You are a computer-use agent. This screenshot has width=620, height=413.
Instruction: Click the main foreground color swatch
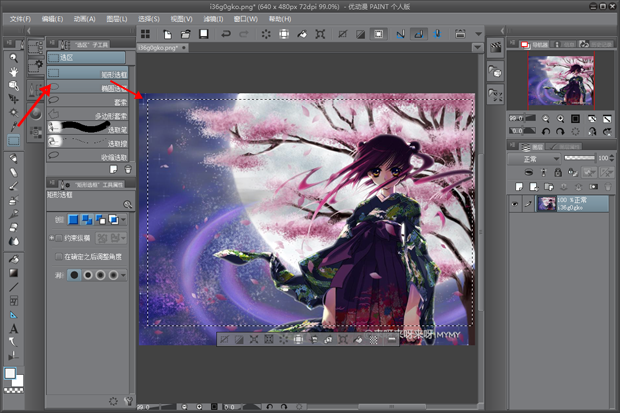(10, 373)
